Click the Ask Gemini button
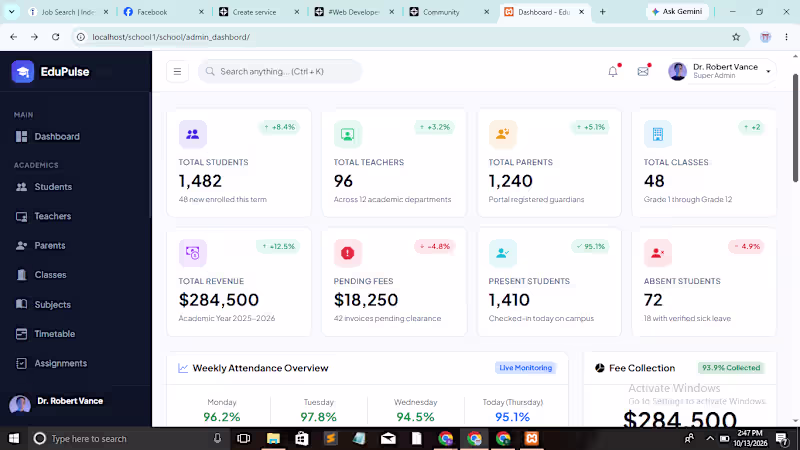800x450 pixels. point(677,11)
